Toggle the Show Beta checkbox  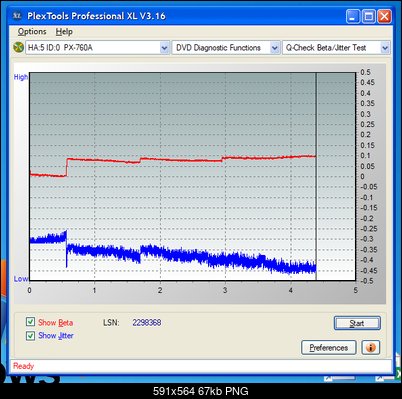coord(30,322)
